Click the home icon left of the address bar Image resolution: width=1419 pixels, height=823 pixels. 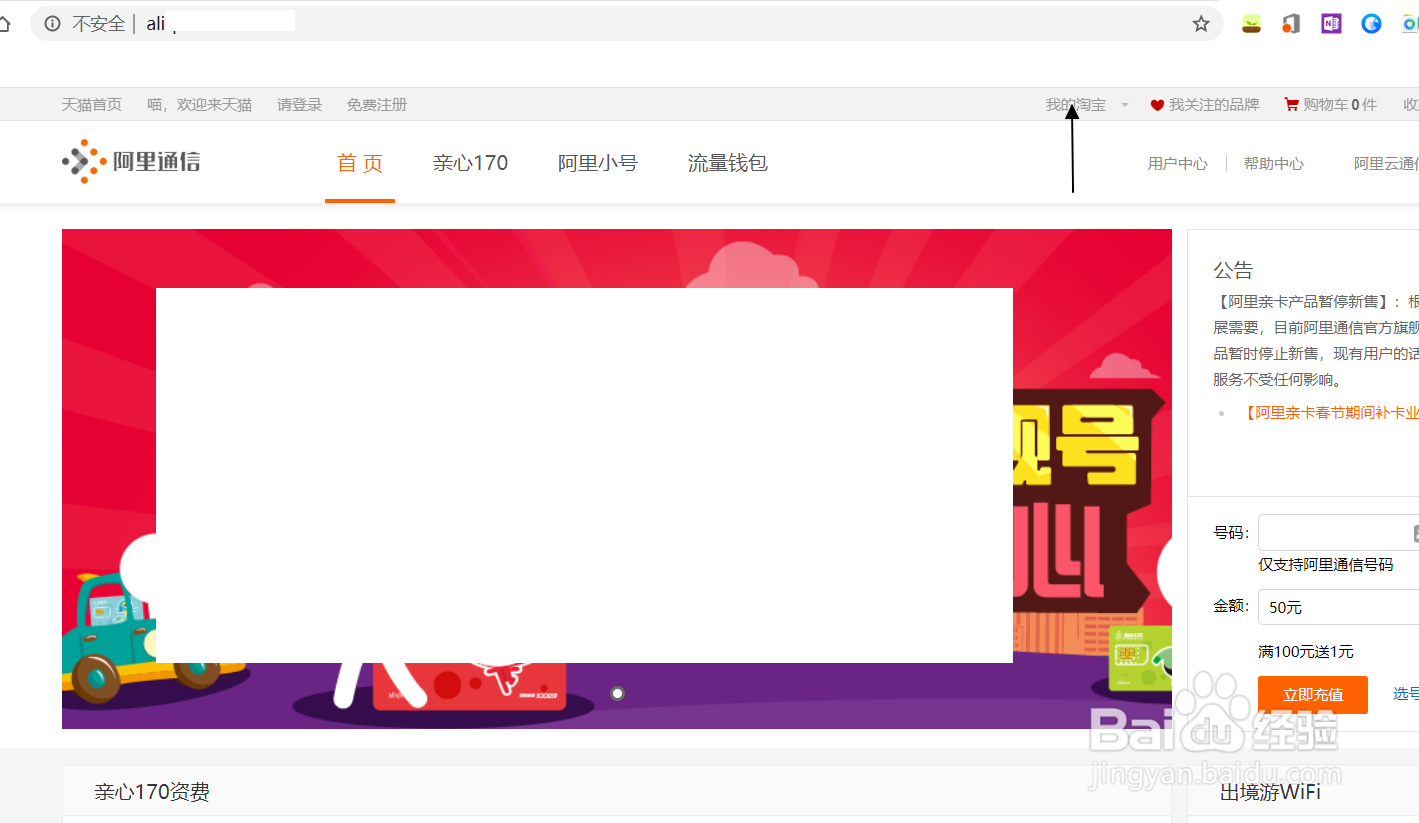[5, 24]
